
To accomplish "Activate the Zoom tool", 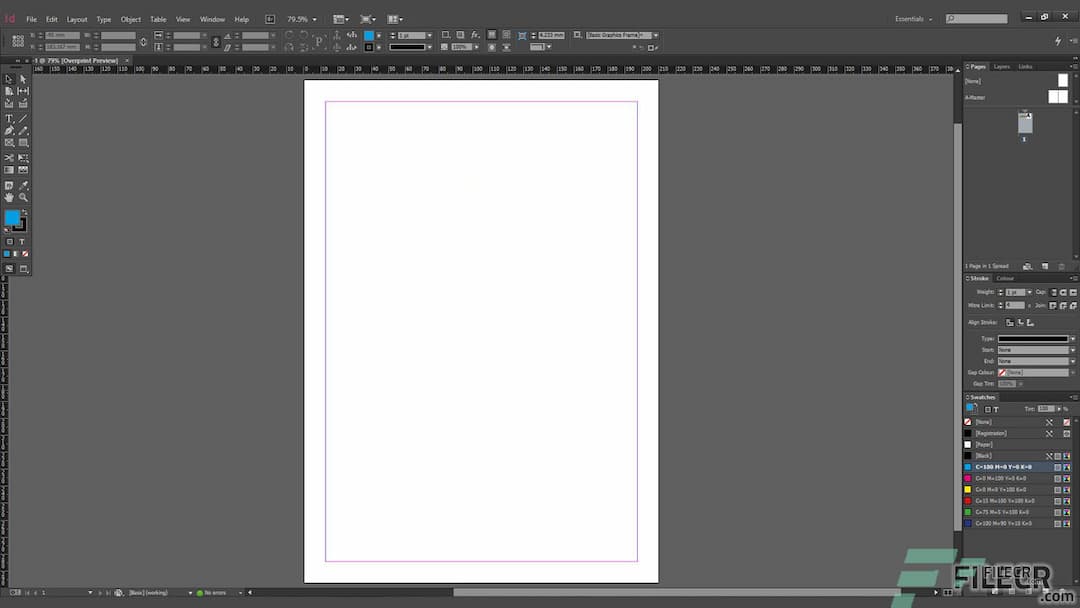I will pyautogui.click(x=22, y=197).
